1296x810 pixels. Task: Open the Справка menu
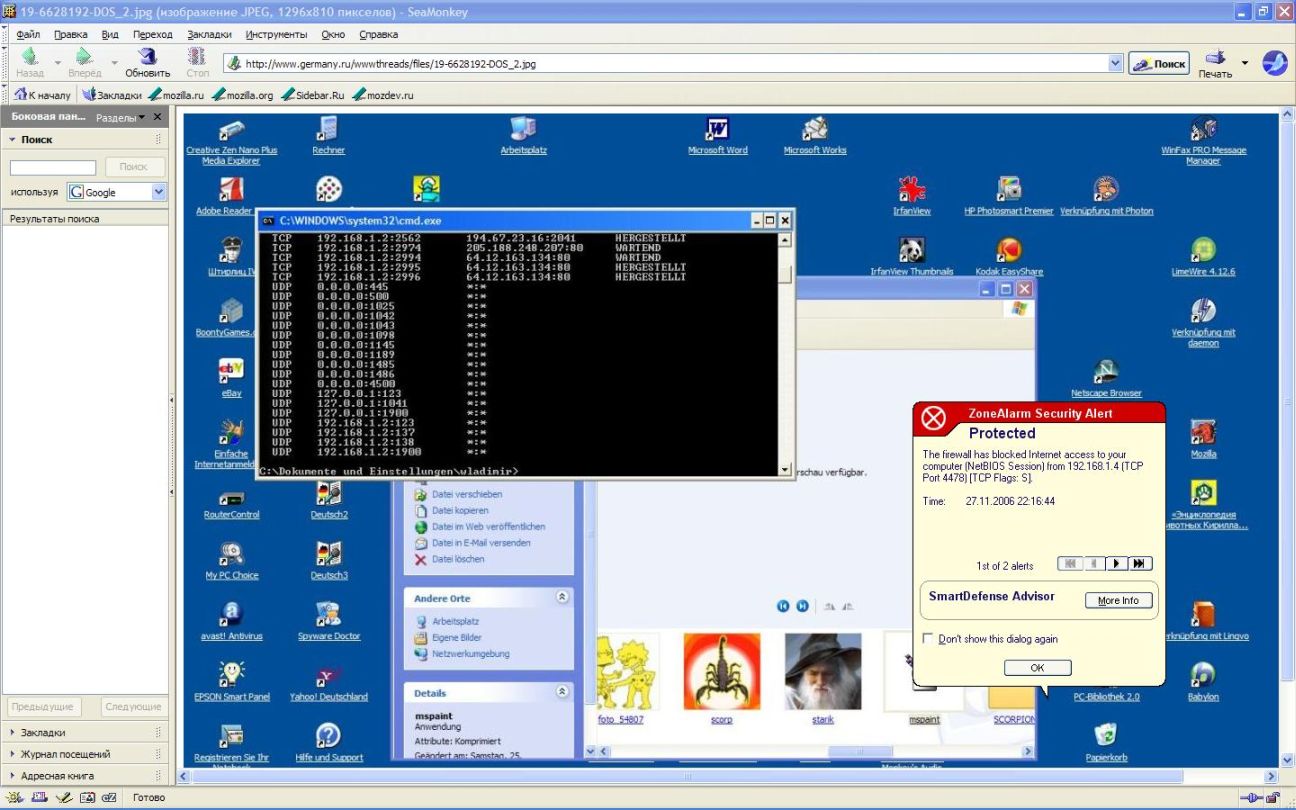pos(378,34)
